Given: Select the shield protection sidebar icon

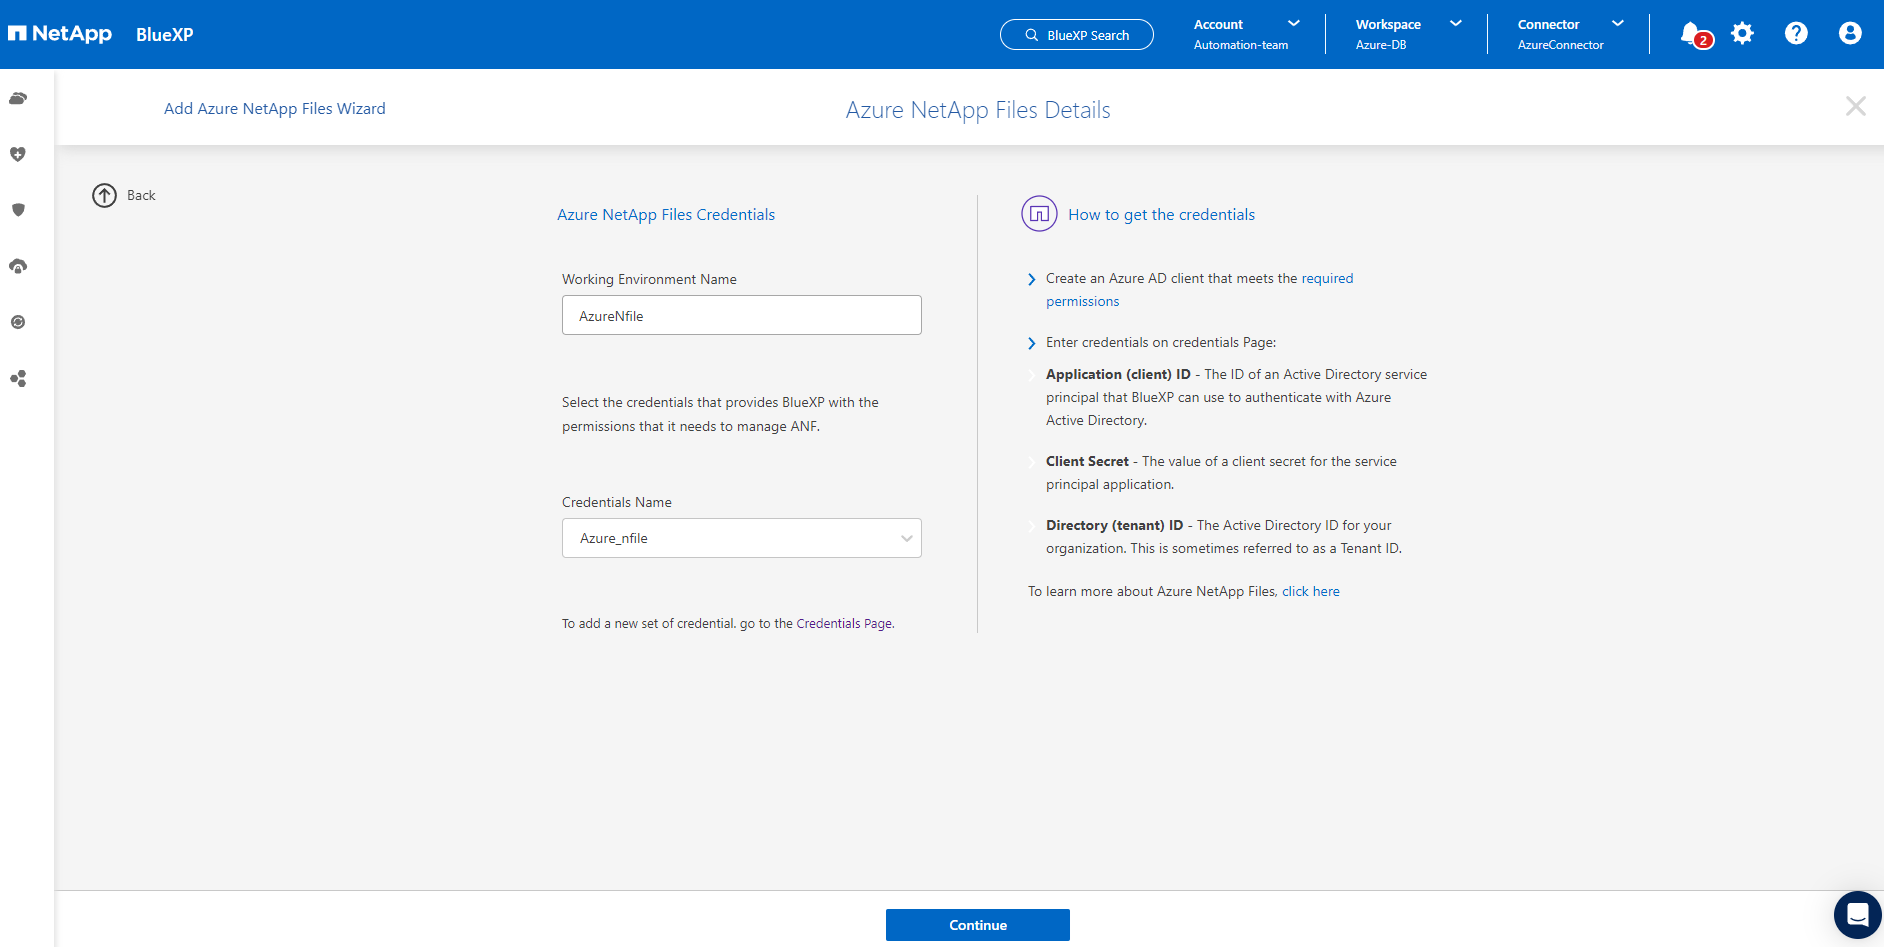Looking at the screenshot, I should point(18,210).
